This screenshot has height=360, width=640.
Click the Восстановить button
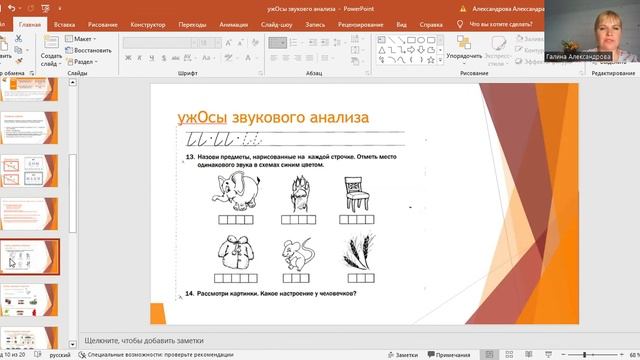pyautogui.click(x=89, y=50)
